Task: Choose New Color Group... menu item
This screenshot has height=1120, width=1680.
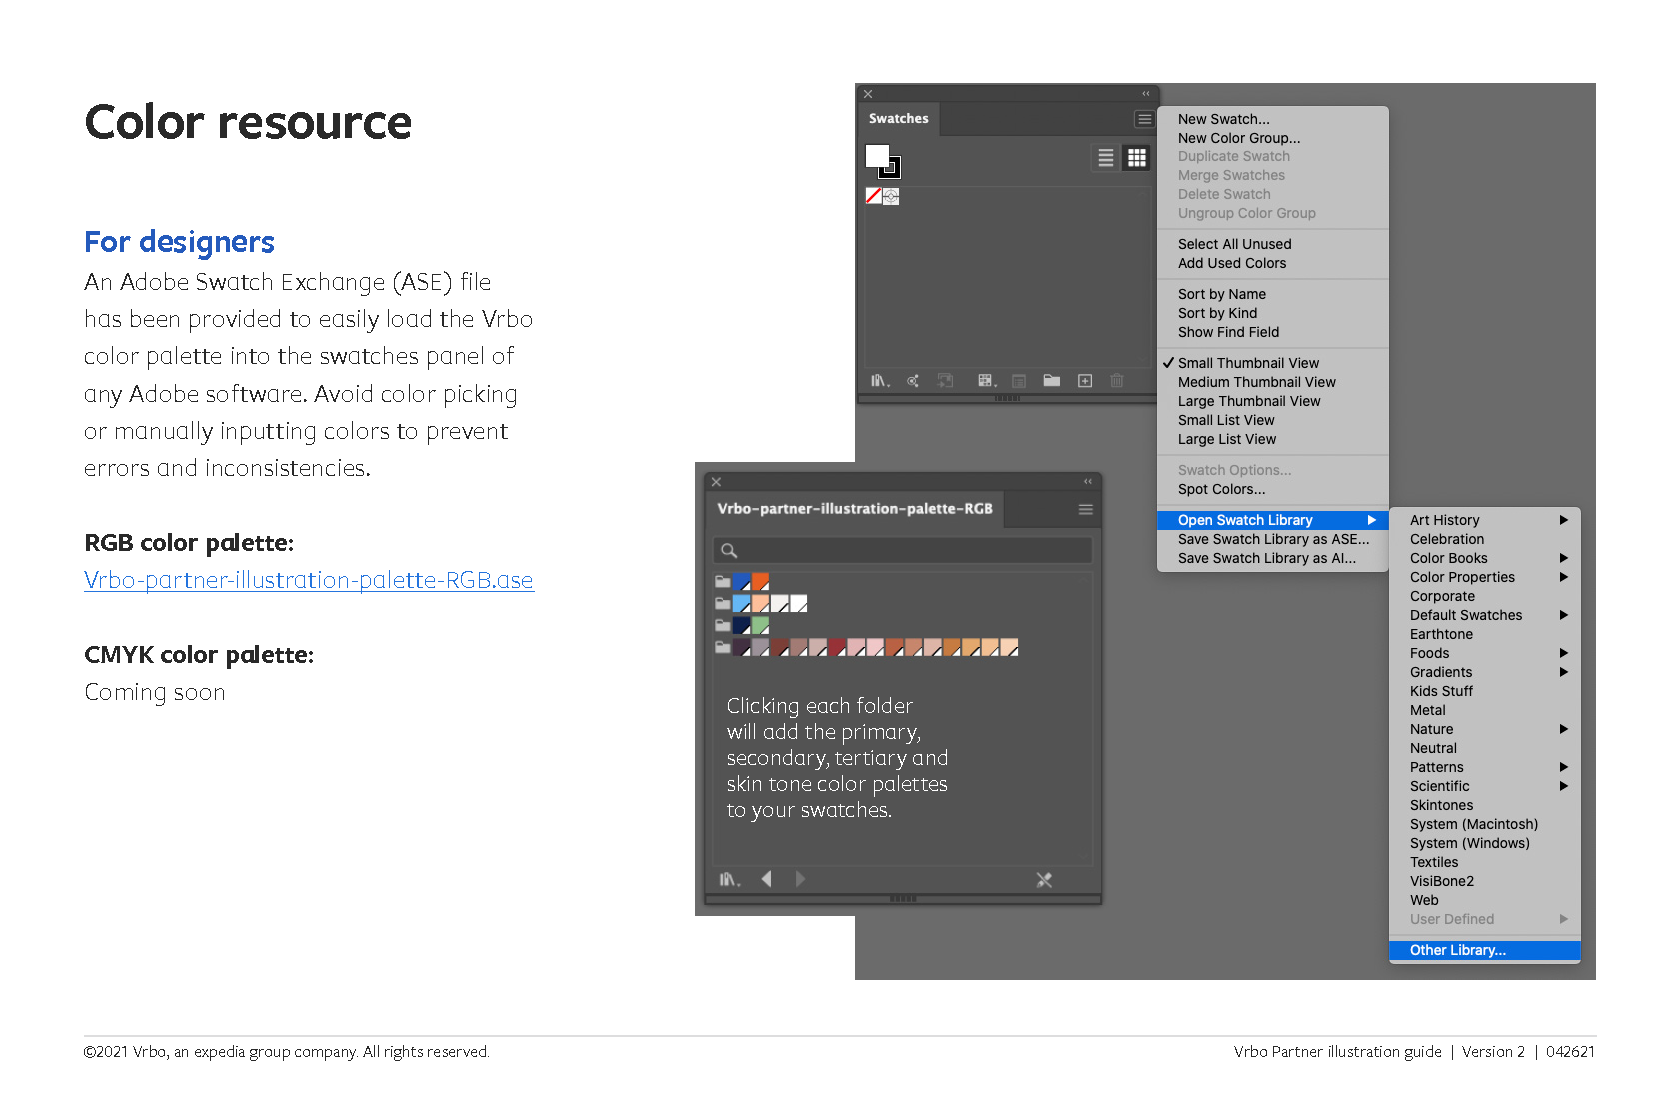Action: [x=1273, y=138]
